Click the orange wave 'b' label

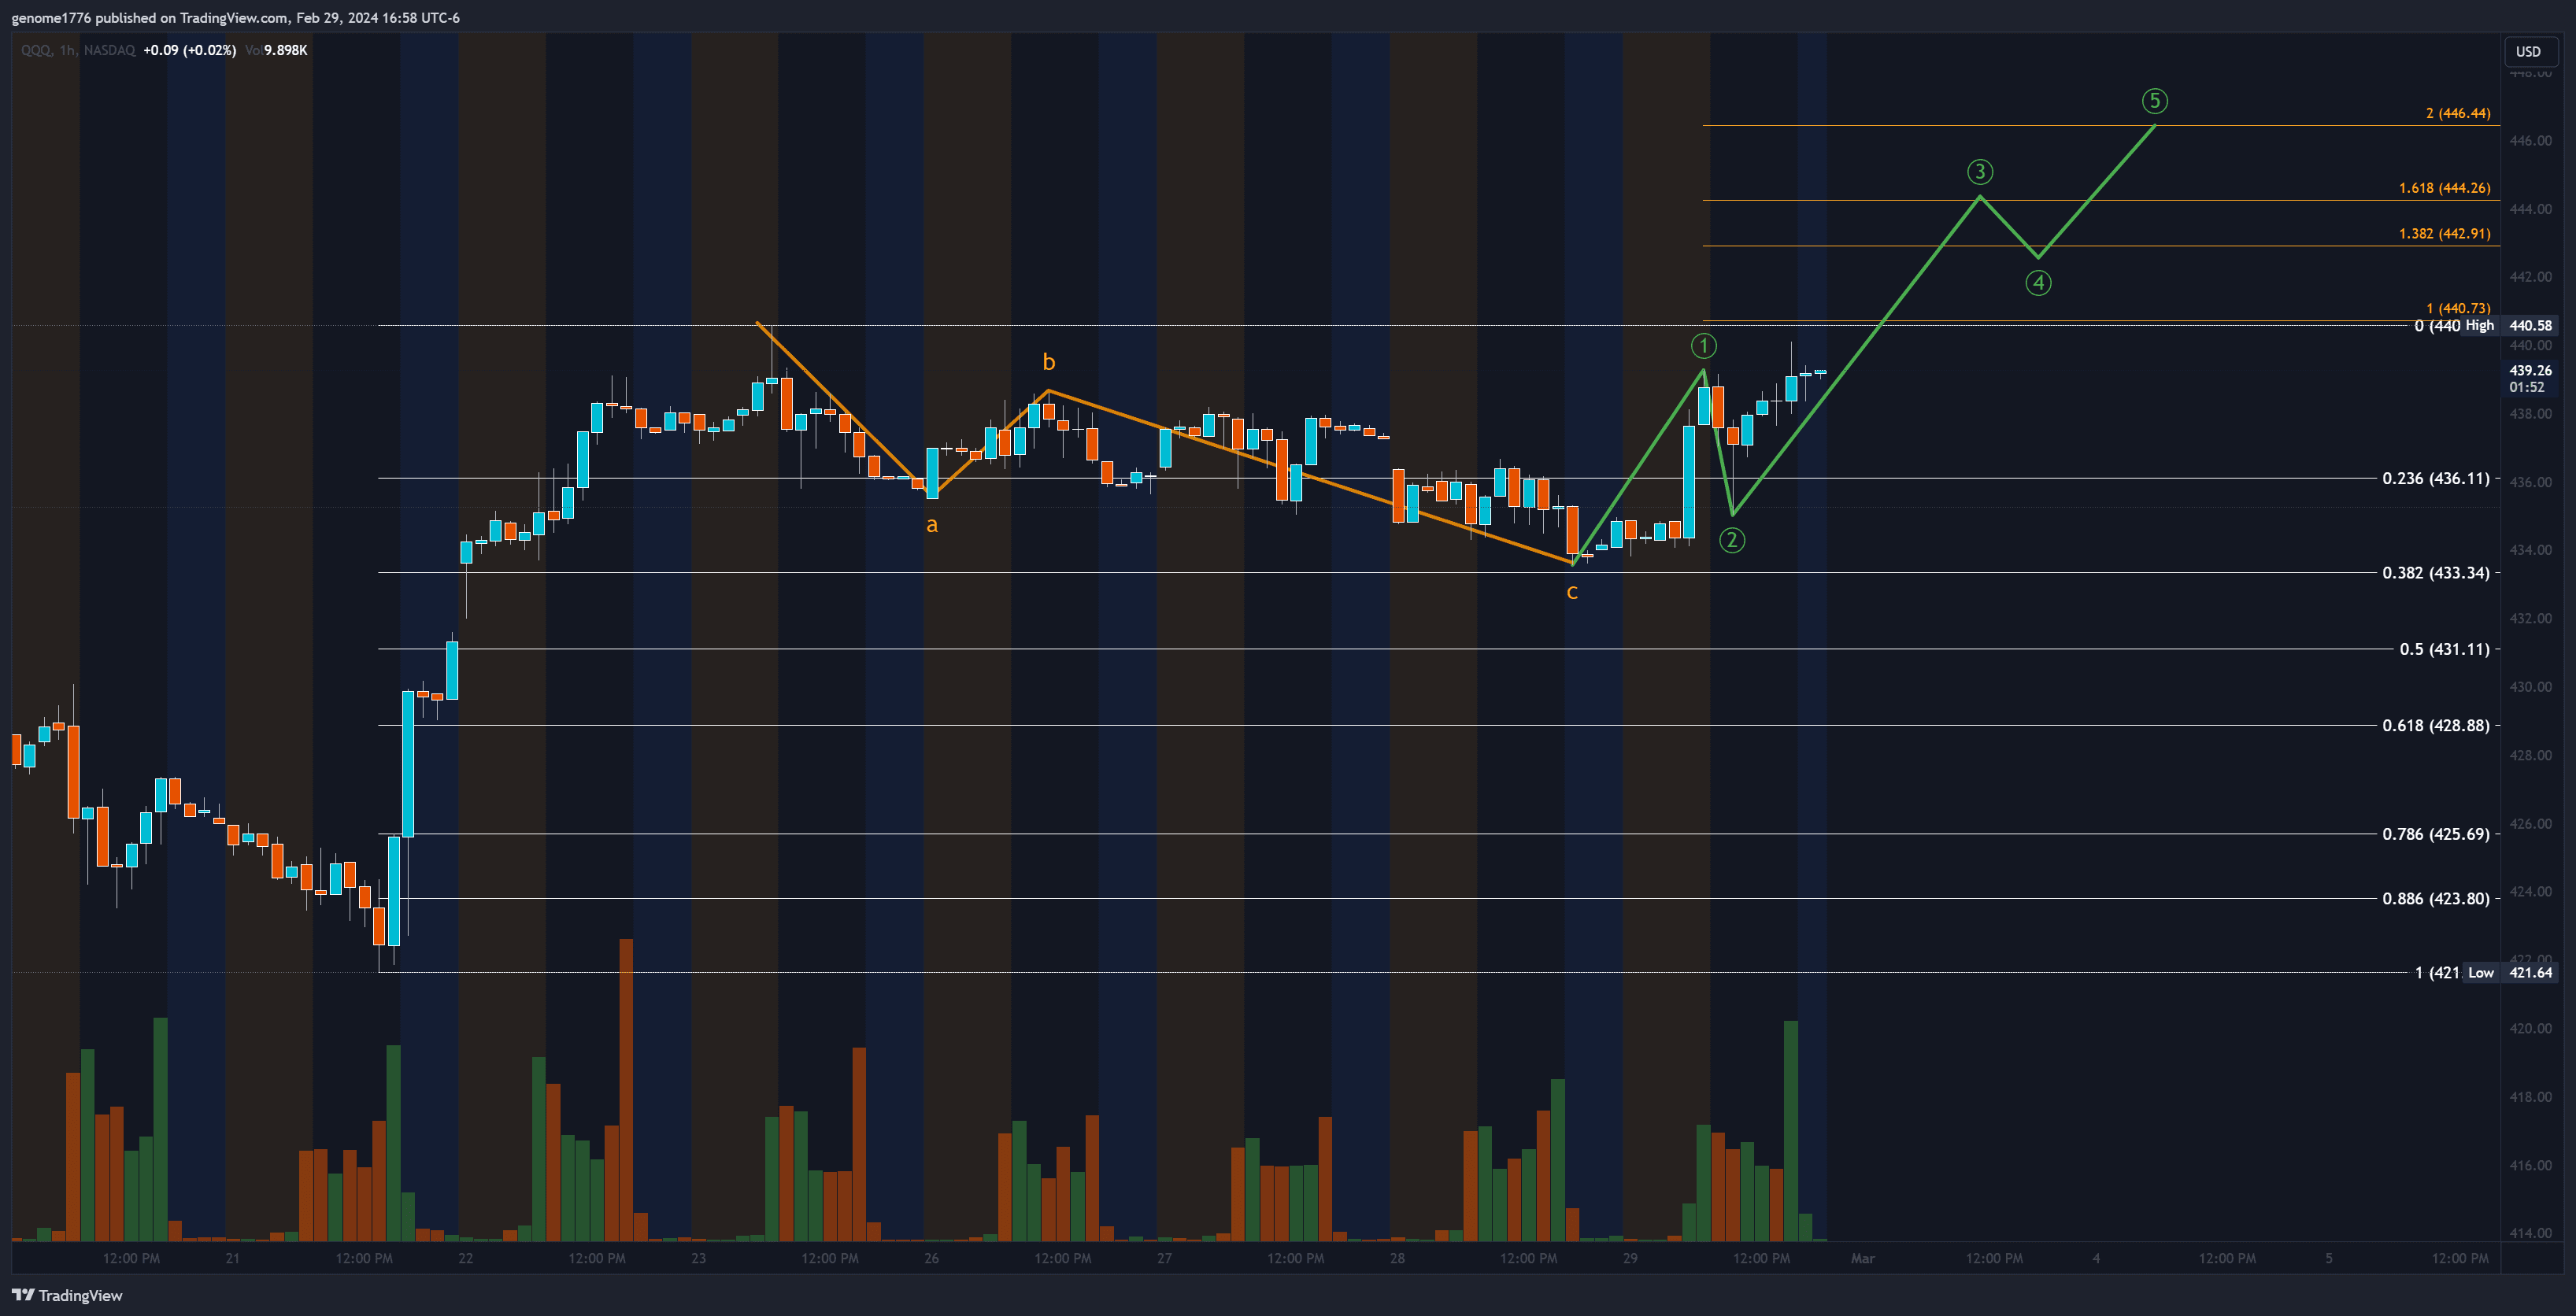click(x=1048, y=362)
